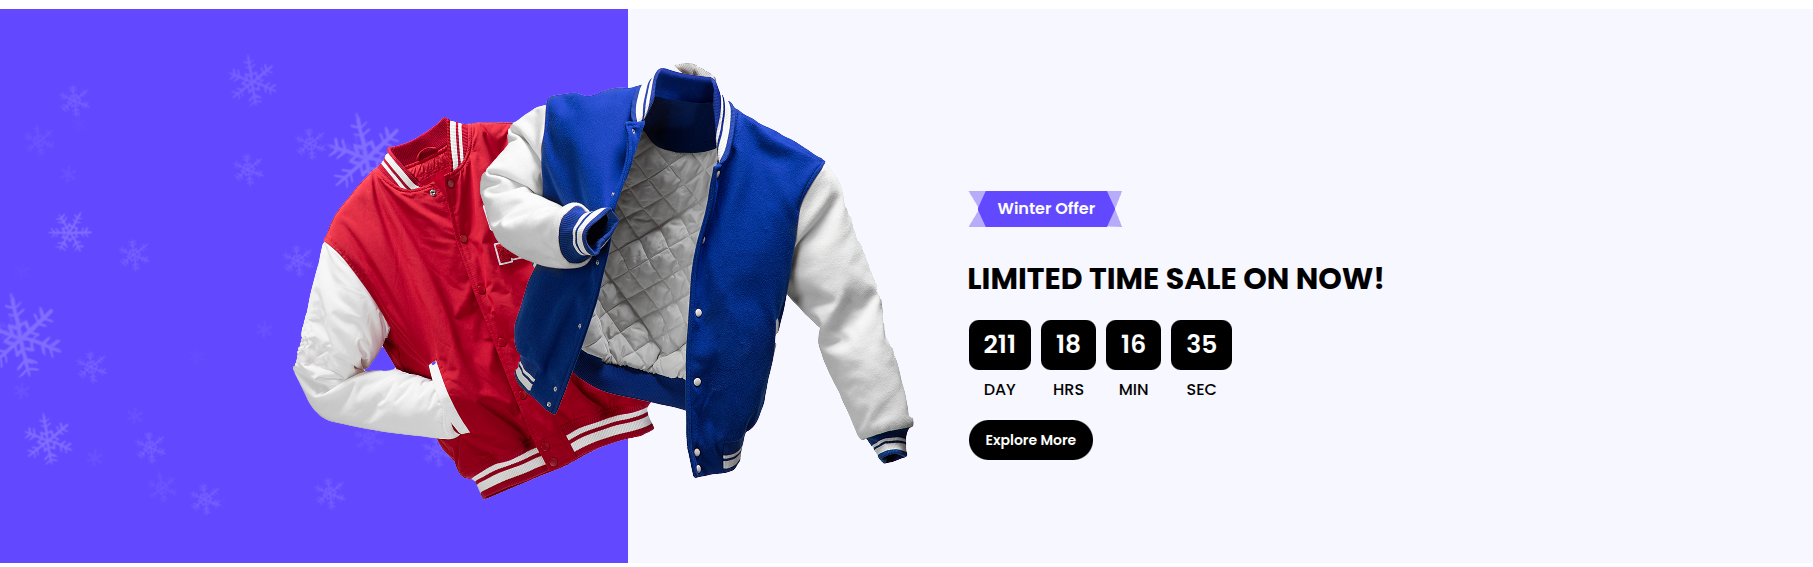The width and height of the screenshot is (1813, 567).
Task: Click the 211 days countdown box
Action: coord(999,345)
